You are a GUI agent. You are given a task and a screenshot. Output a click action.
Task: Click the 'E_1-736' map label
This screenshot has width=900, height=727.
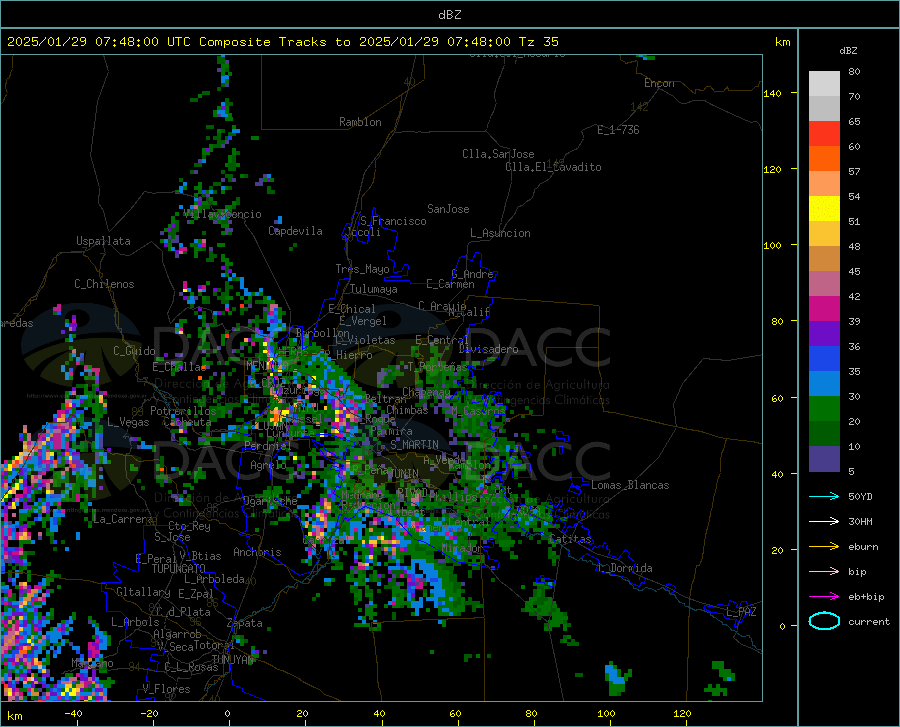pos(618,130)
